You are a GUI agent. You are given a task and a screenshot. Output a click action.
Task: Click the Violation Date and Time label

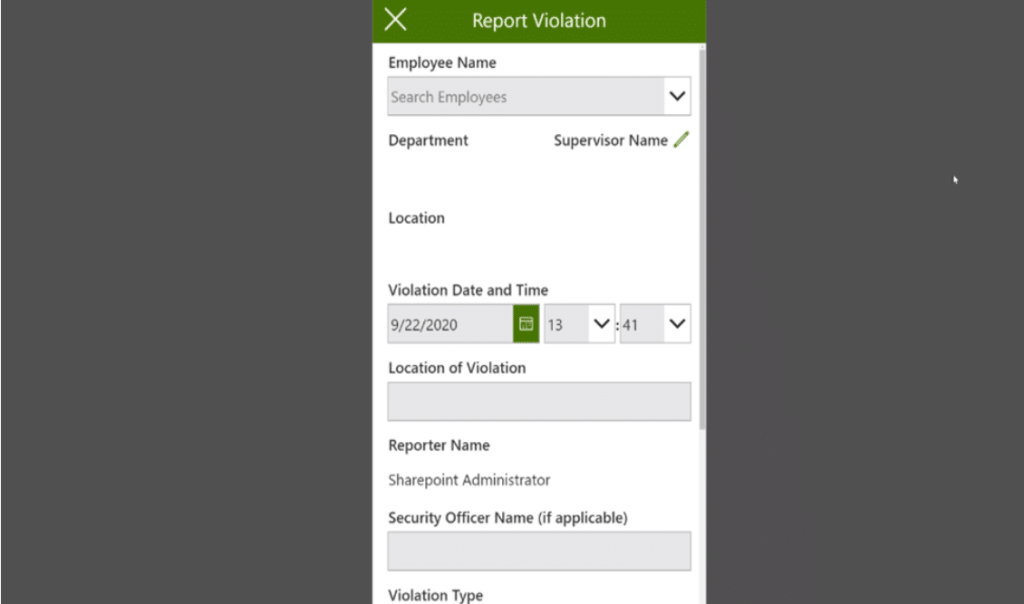[x=468, y=290]
